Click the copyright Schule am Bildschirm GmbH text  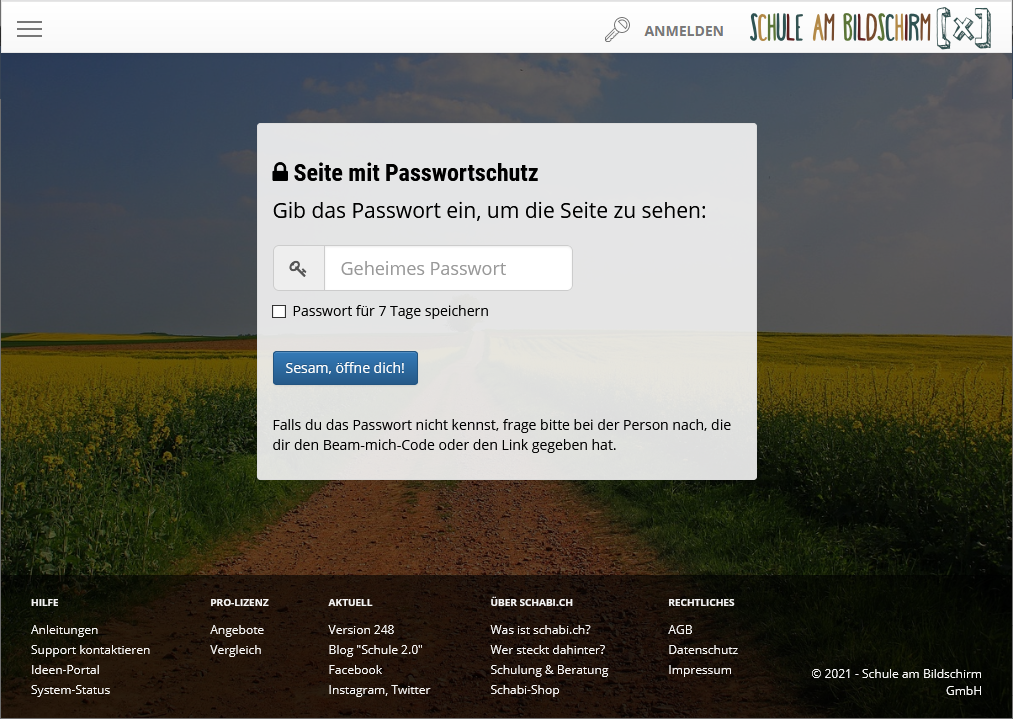pyautogui.click(x=897, y=682)
